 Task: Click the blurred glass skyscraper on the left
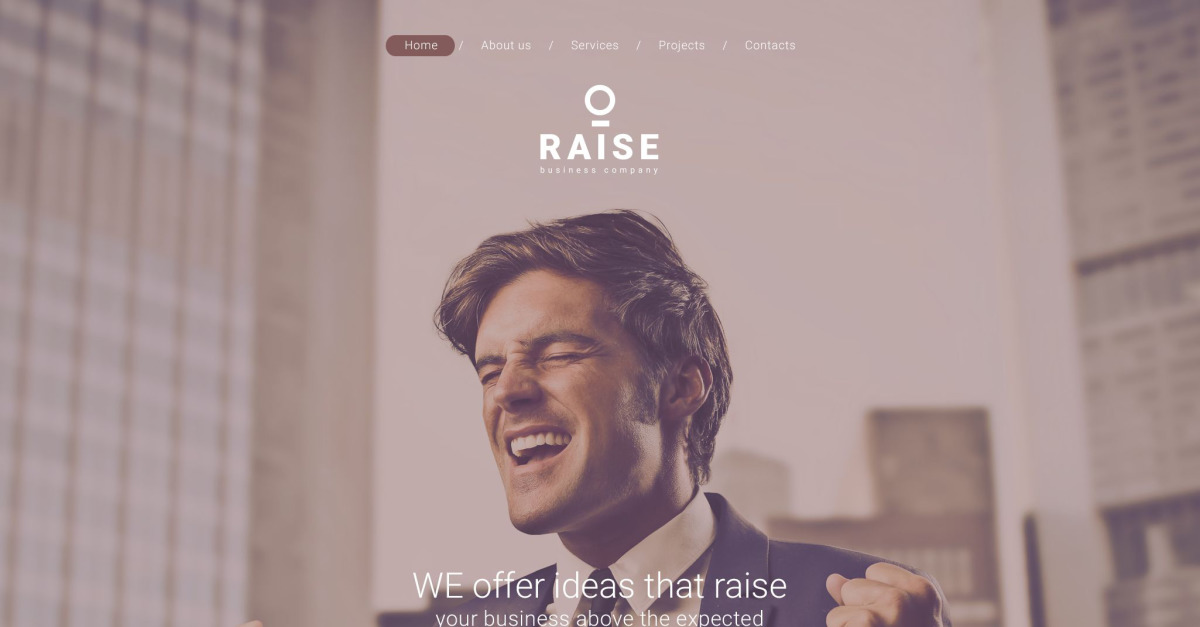pyautogui.click(x=130, y=313)
